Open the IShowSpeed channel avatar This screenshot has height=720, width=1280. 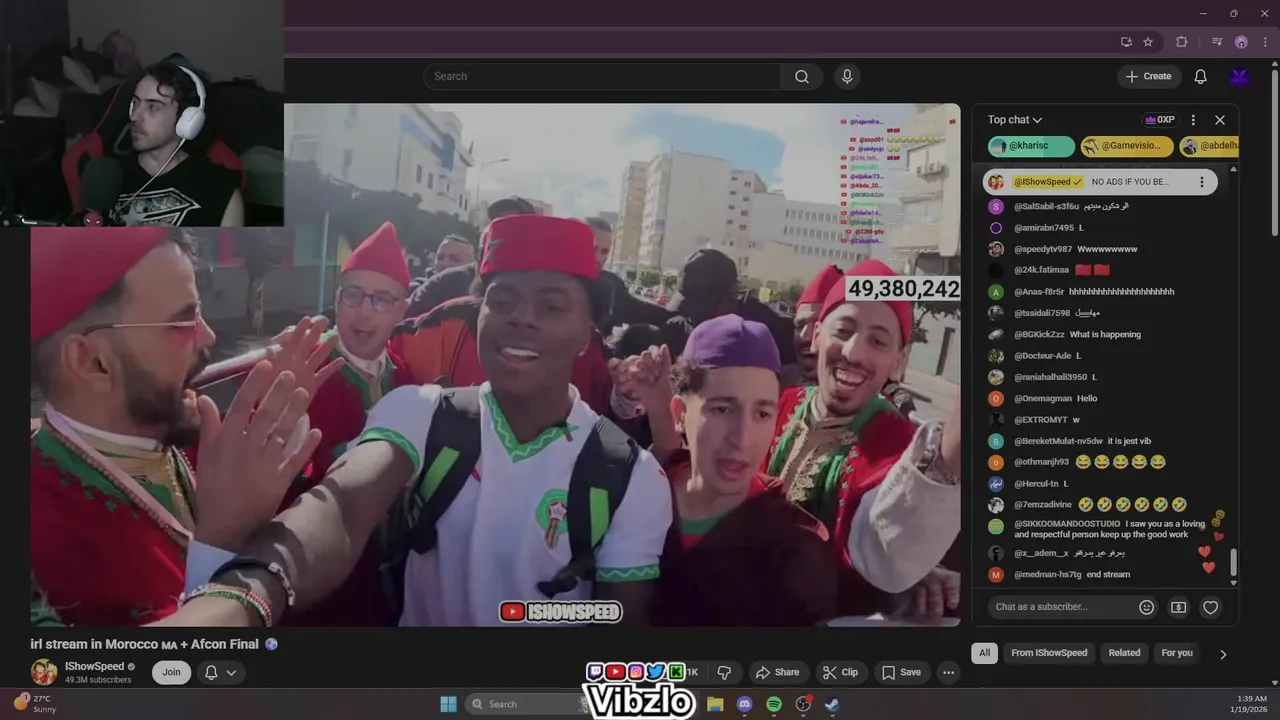pos(44,672)
